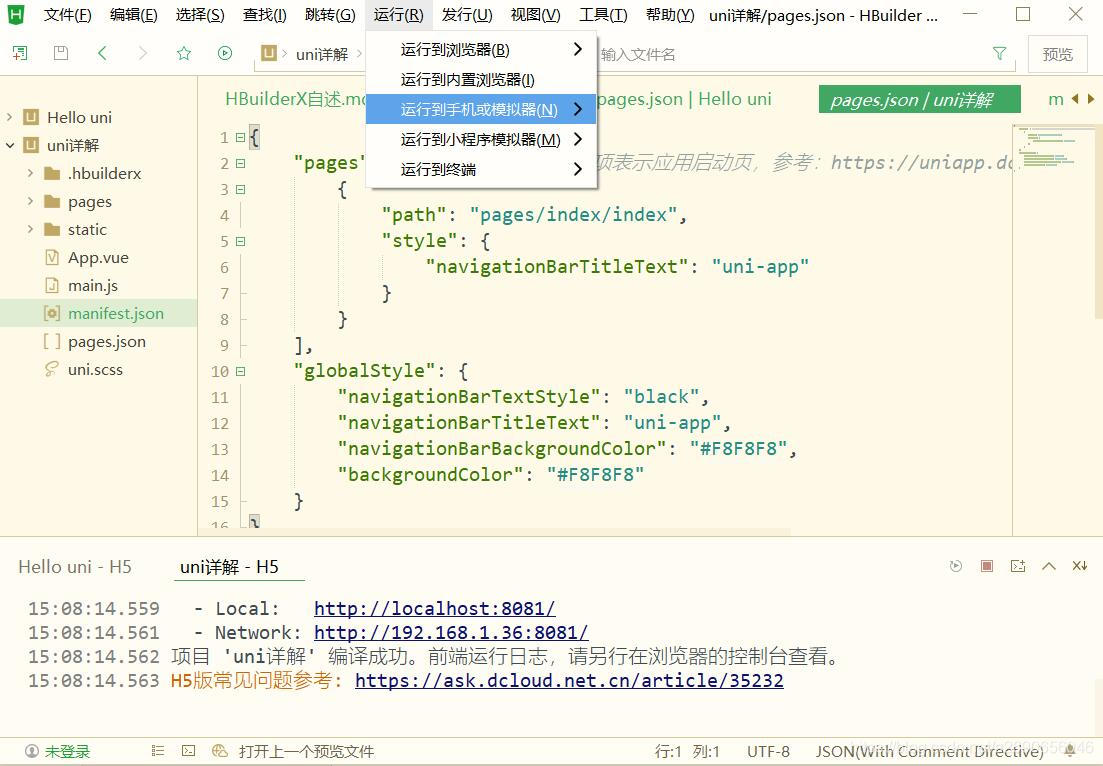Choose 运行到小程序模拟器(M) menu entry
Viewport: 1103px width, 766px height.
point(481,139)
